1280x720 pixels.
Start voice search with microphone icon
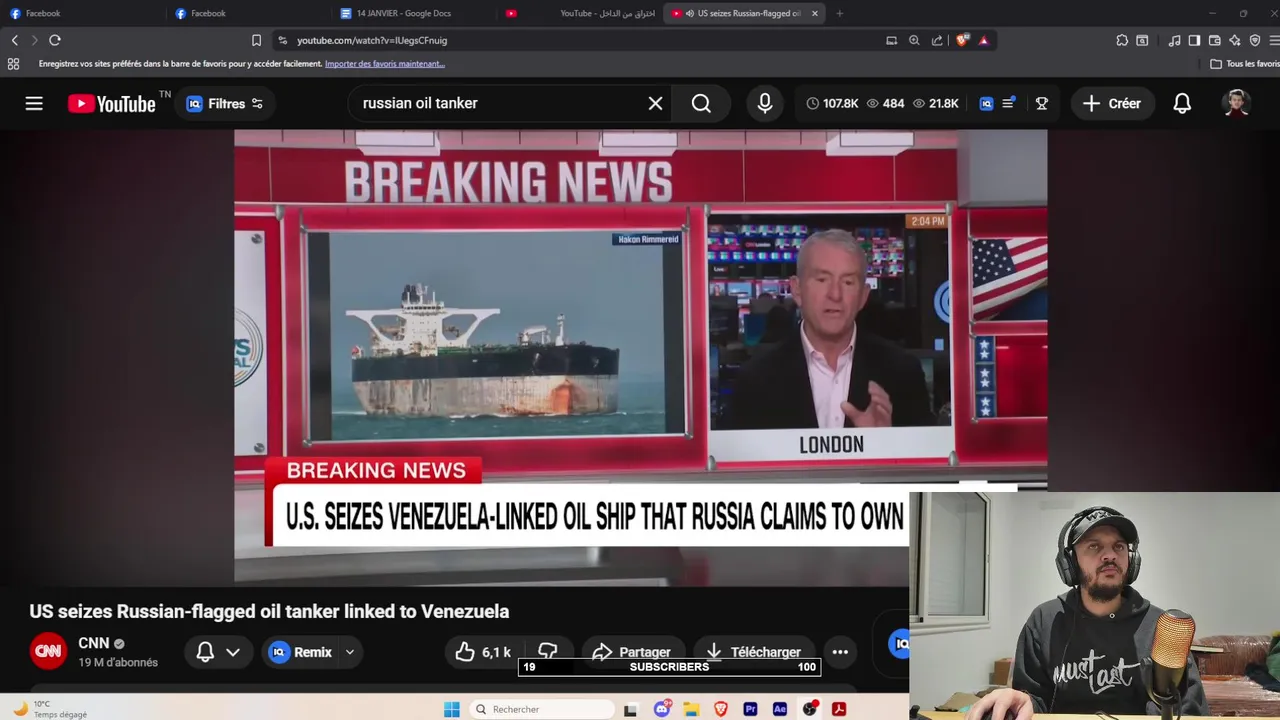765,103
